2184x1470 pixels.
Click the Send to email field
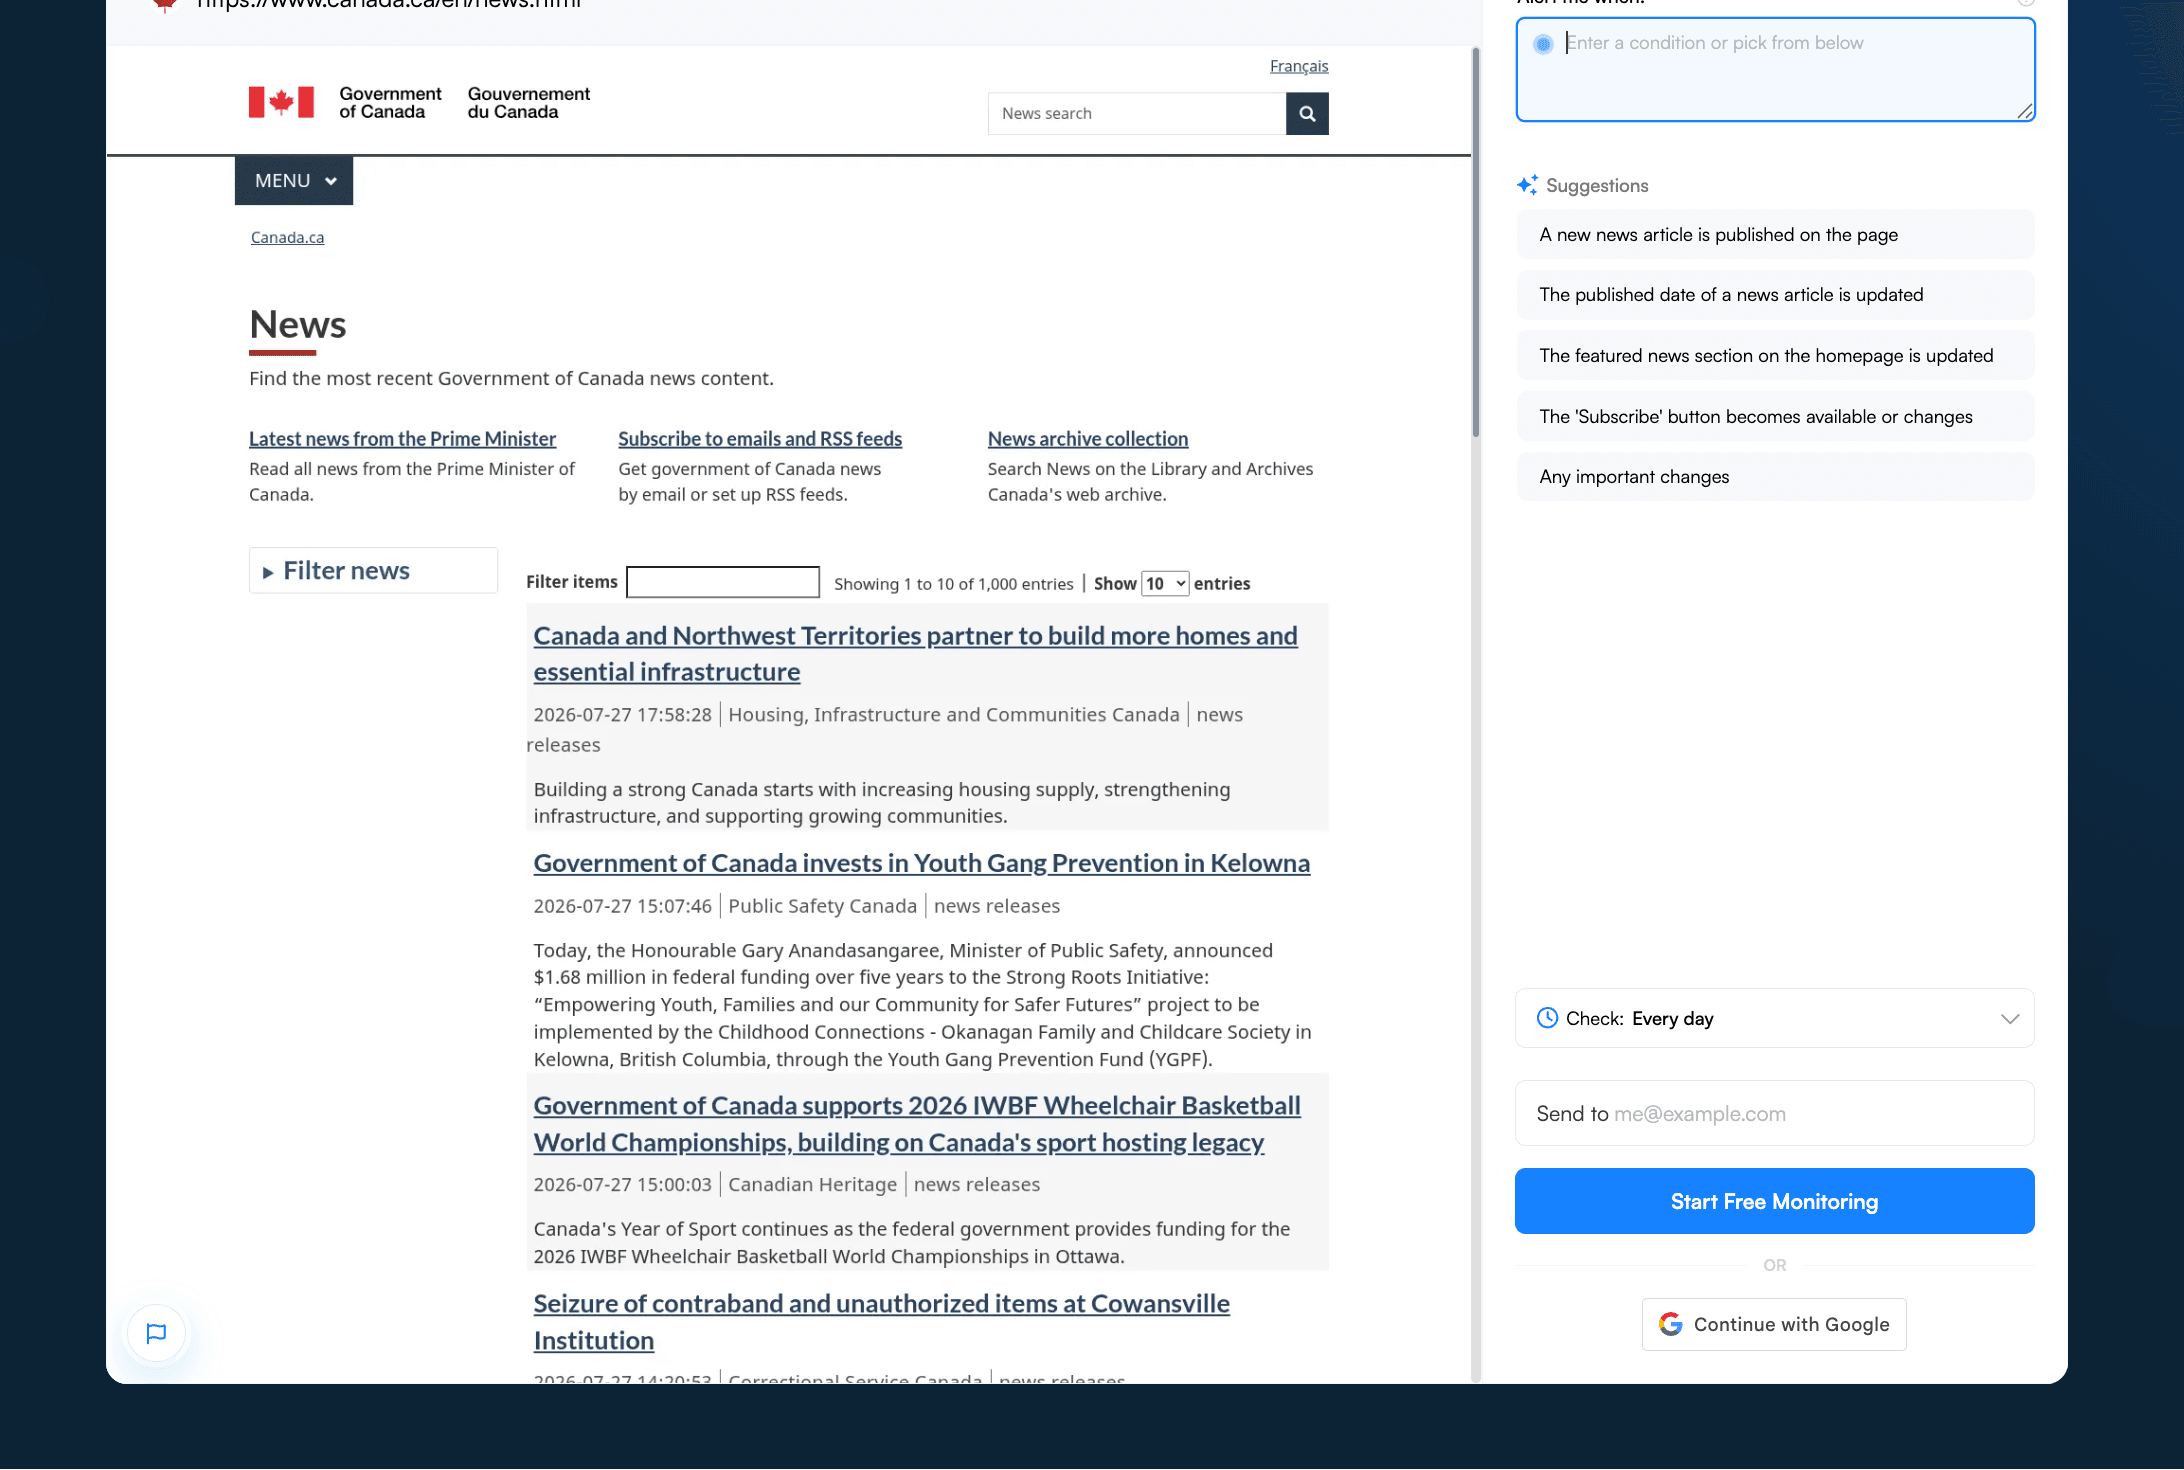pos(1774,1113)
